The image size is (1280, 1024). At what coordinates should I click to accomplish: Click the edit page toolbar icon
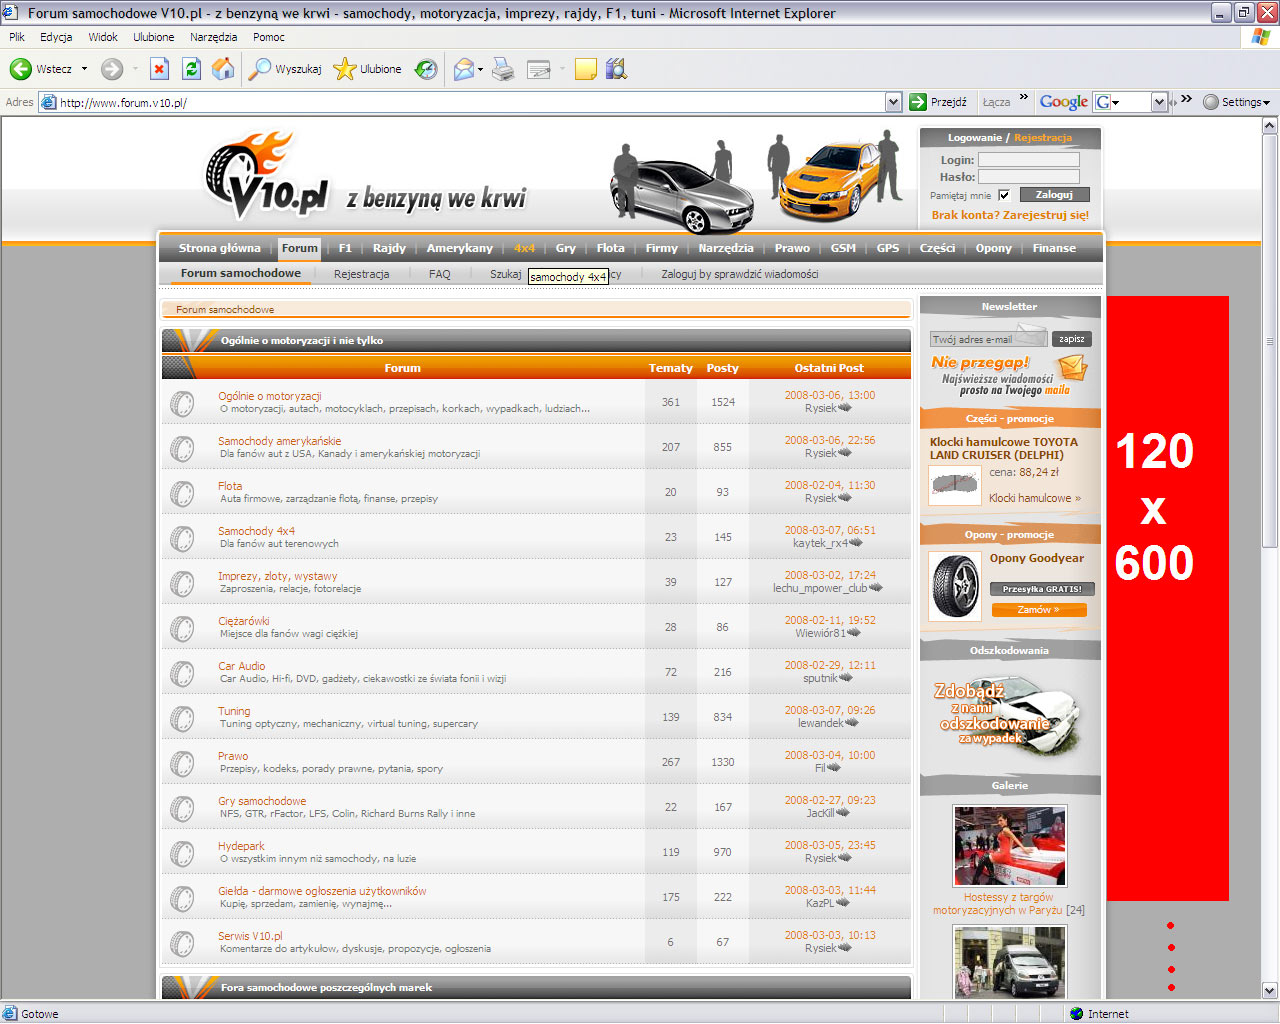[538, 69]
